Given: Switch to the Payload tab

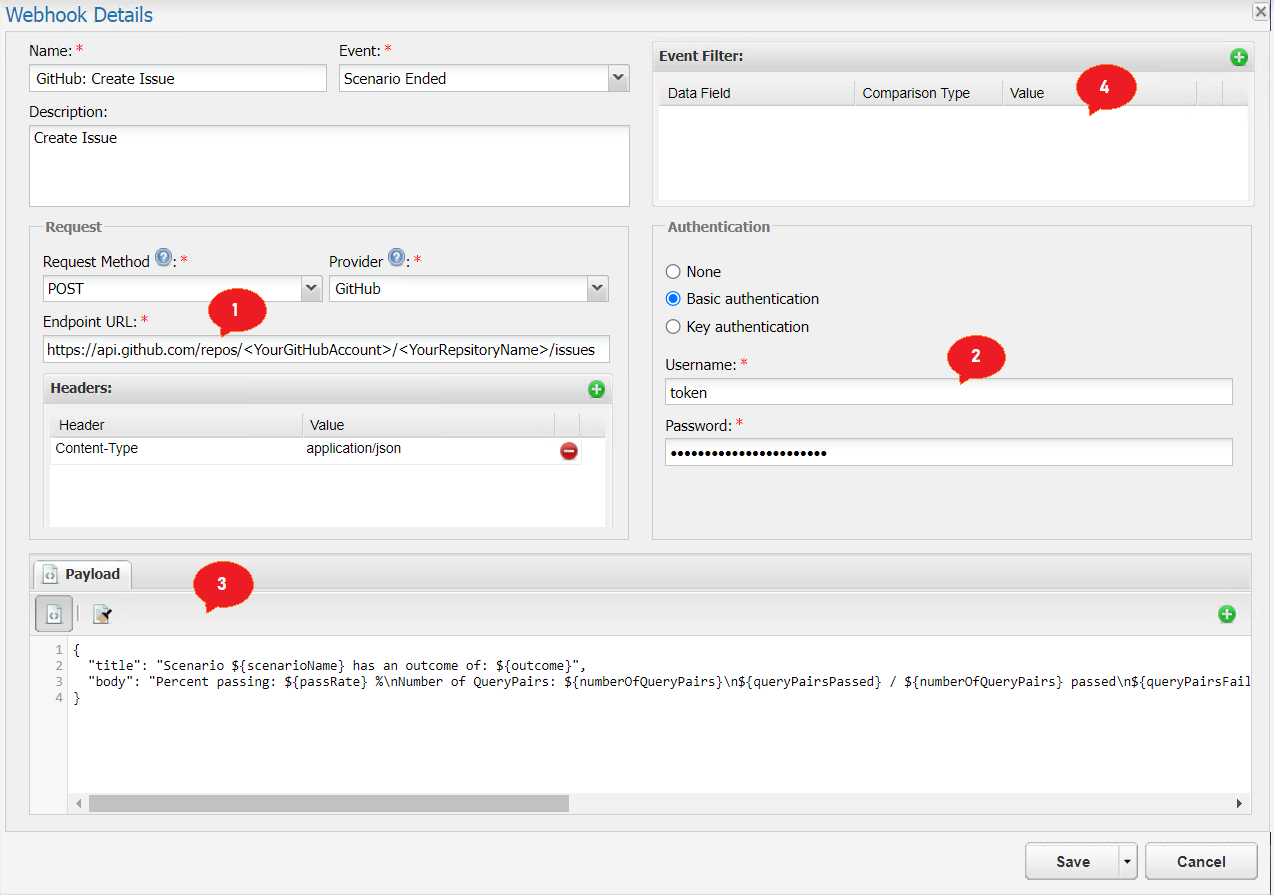Looking at the screenshot, I should [82, 574].
